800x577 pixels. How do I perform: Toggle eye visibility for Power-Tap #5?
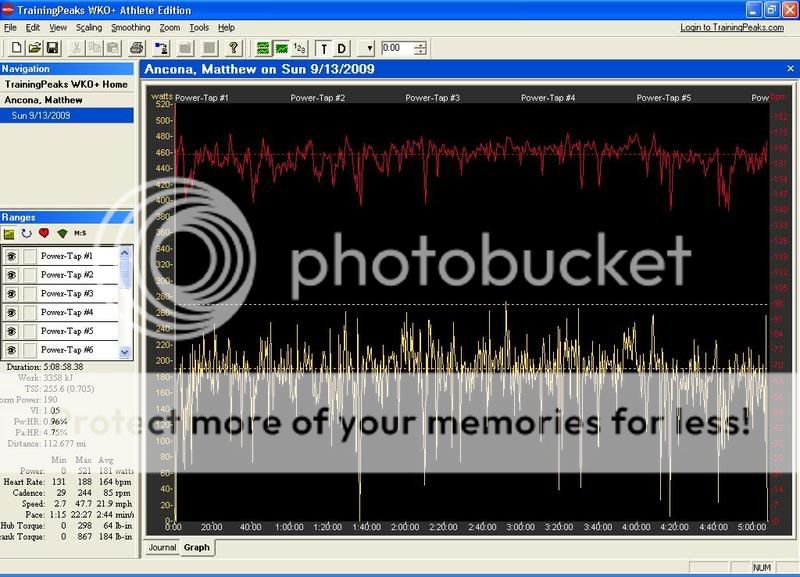(x=11, y=332)
